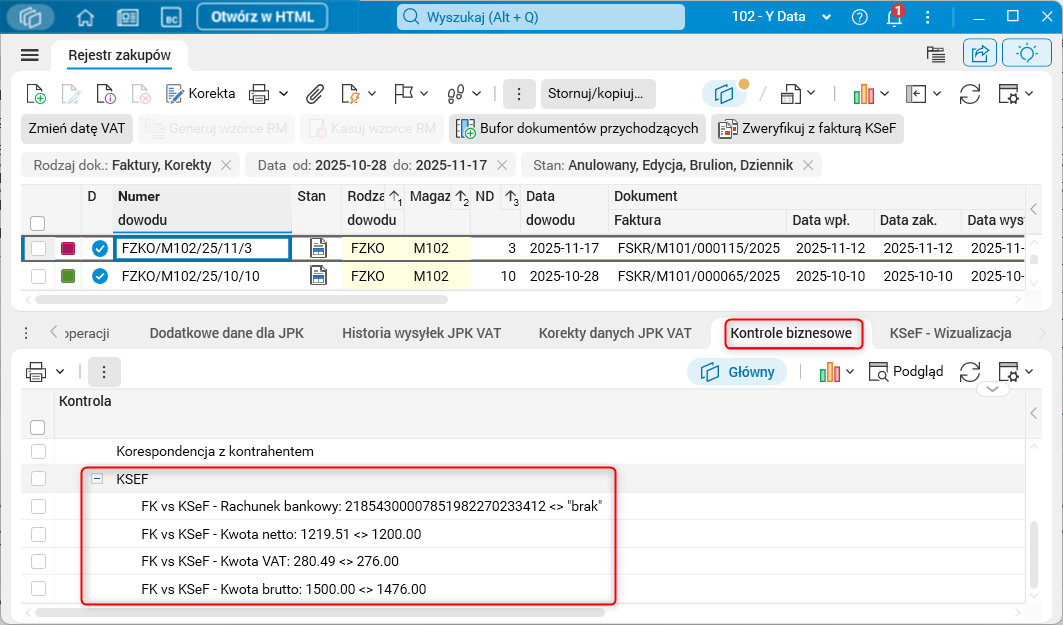1063x625 pixels.
Task: Click the BC icon in title bar
Action: point(171,18)
